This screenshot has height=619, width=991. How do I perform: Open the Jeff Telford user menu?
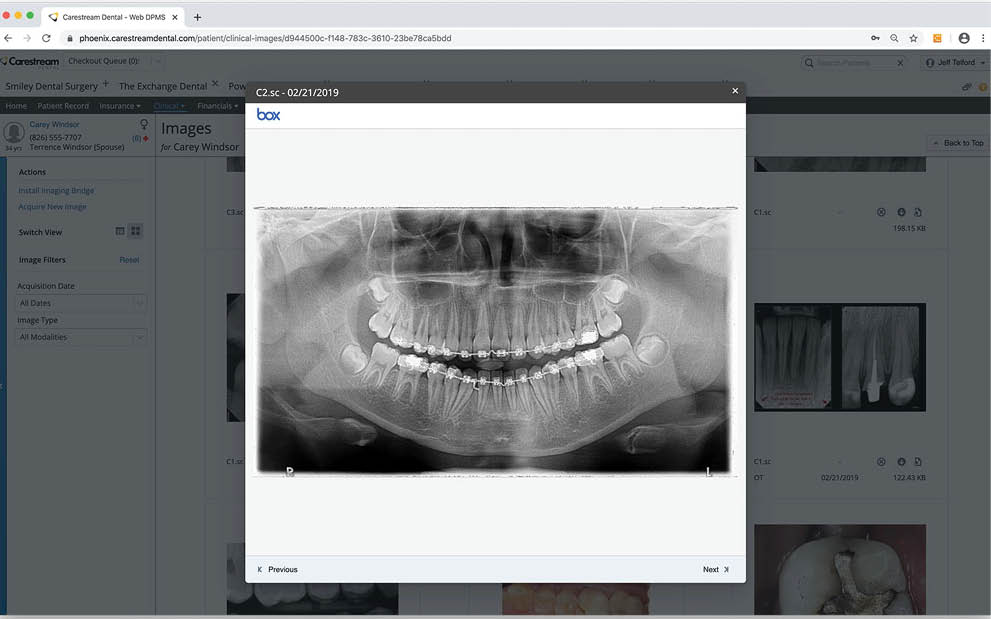click(x=955, y=63)
